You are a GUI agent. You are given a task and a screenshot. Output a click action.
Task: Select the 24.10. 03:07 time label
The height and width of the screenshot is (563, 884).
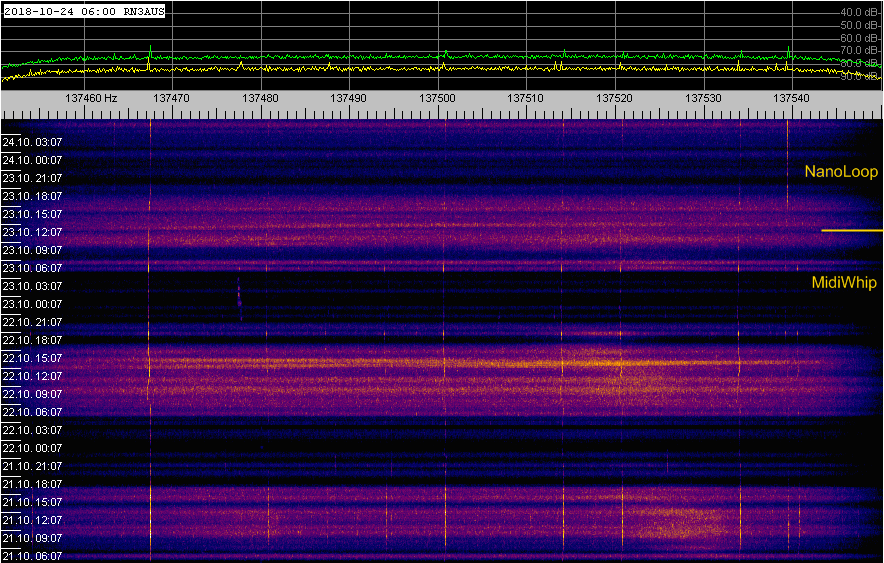coord(32,142)
